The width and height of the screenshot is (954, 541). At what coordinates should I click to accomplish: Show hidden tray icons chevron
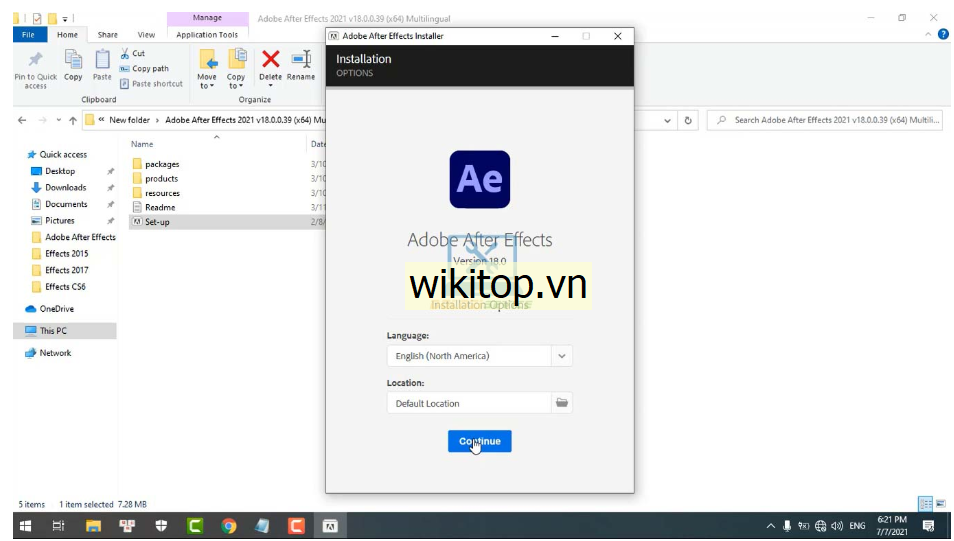[x=771, y=526]
